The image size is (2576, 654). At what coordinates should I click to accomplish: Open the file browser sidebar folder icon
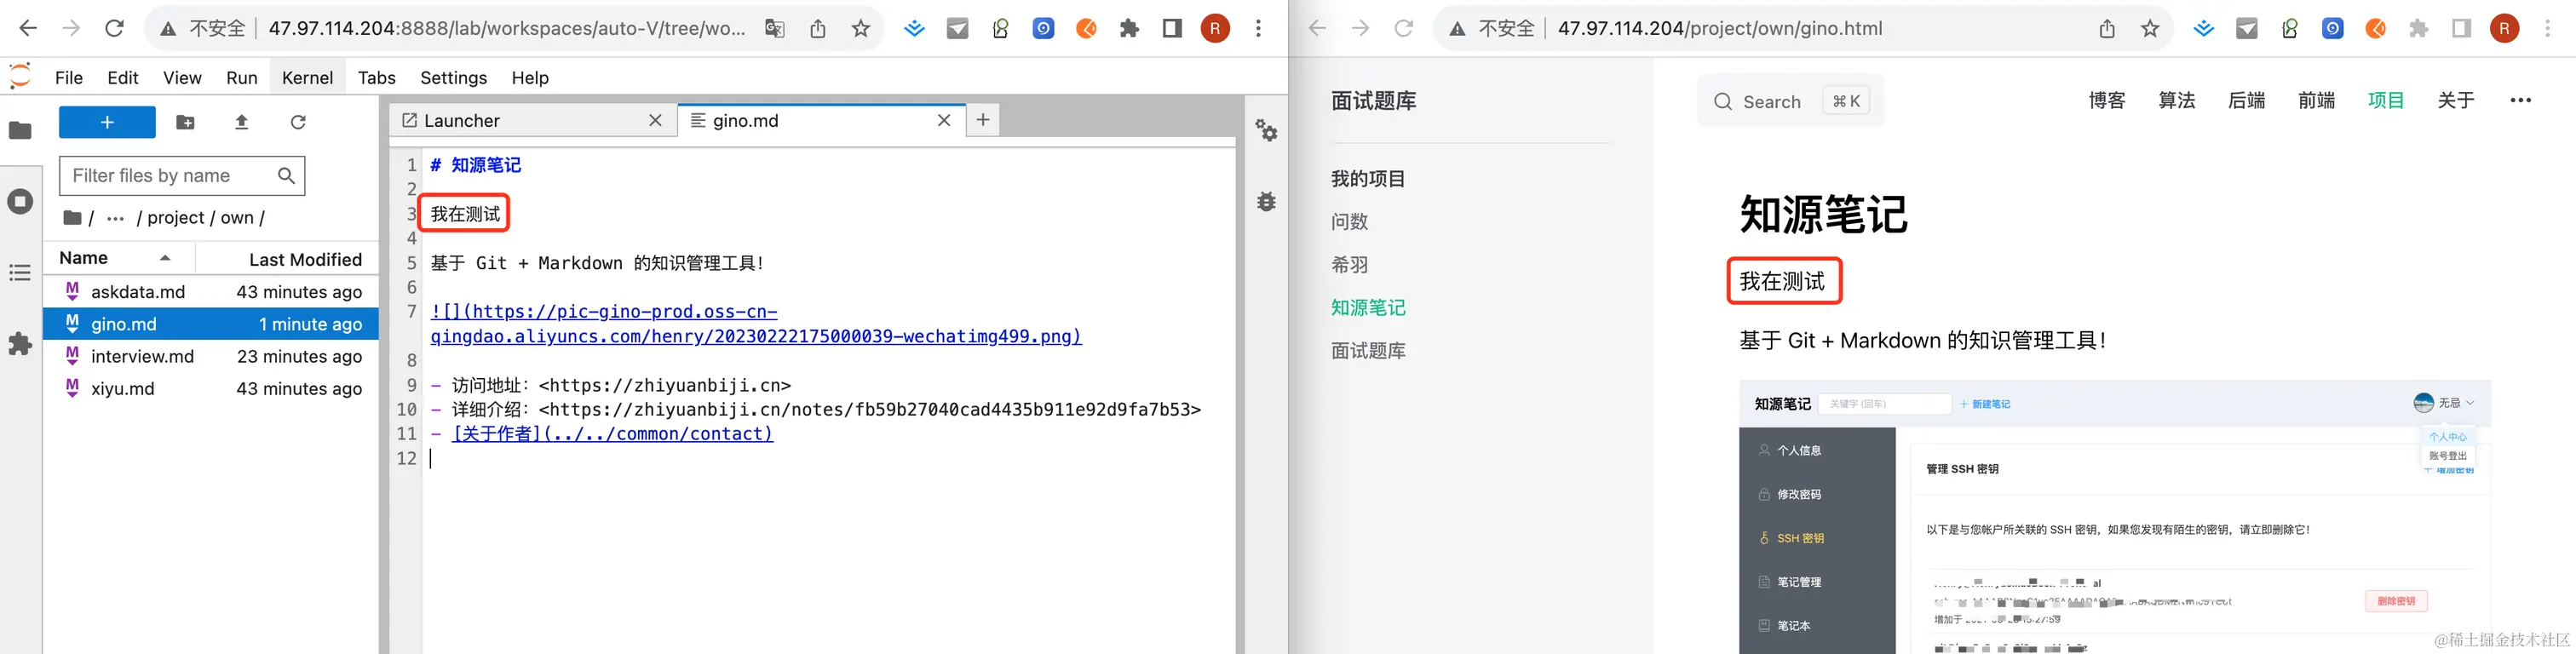coord(20,130)
